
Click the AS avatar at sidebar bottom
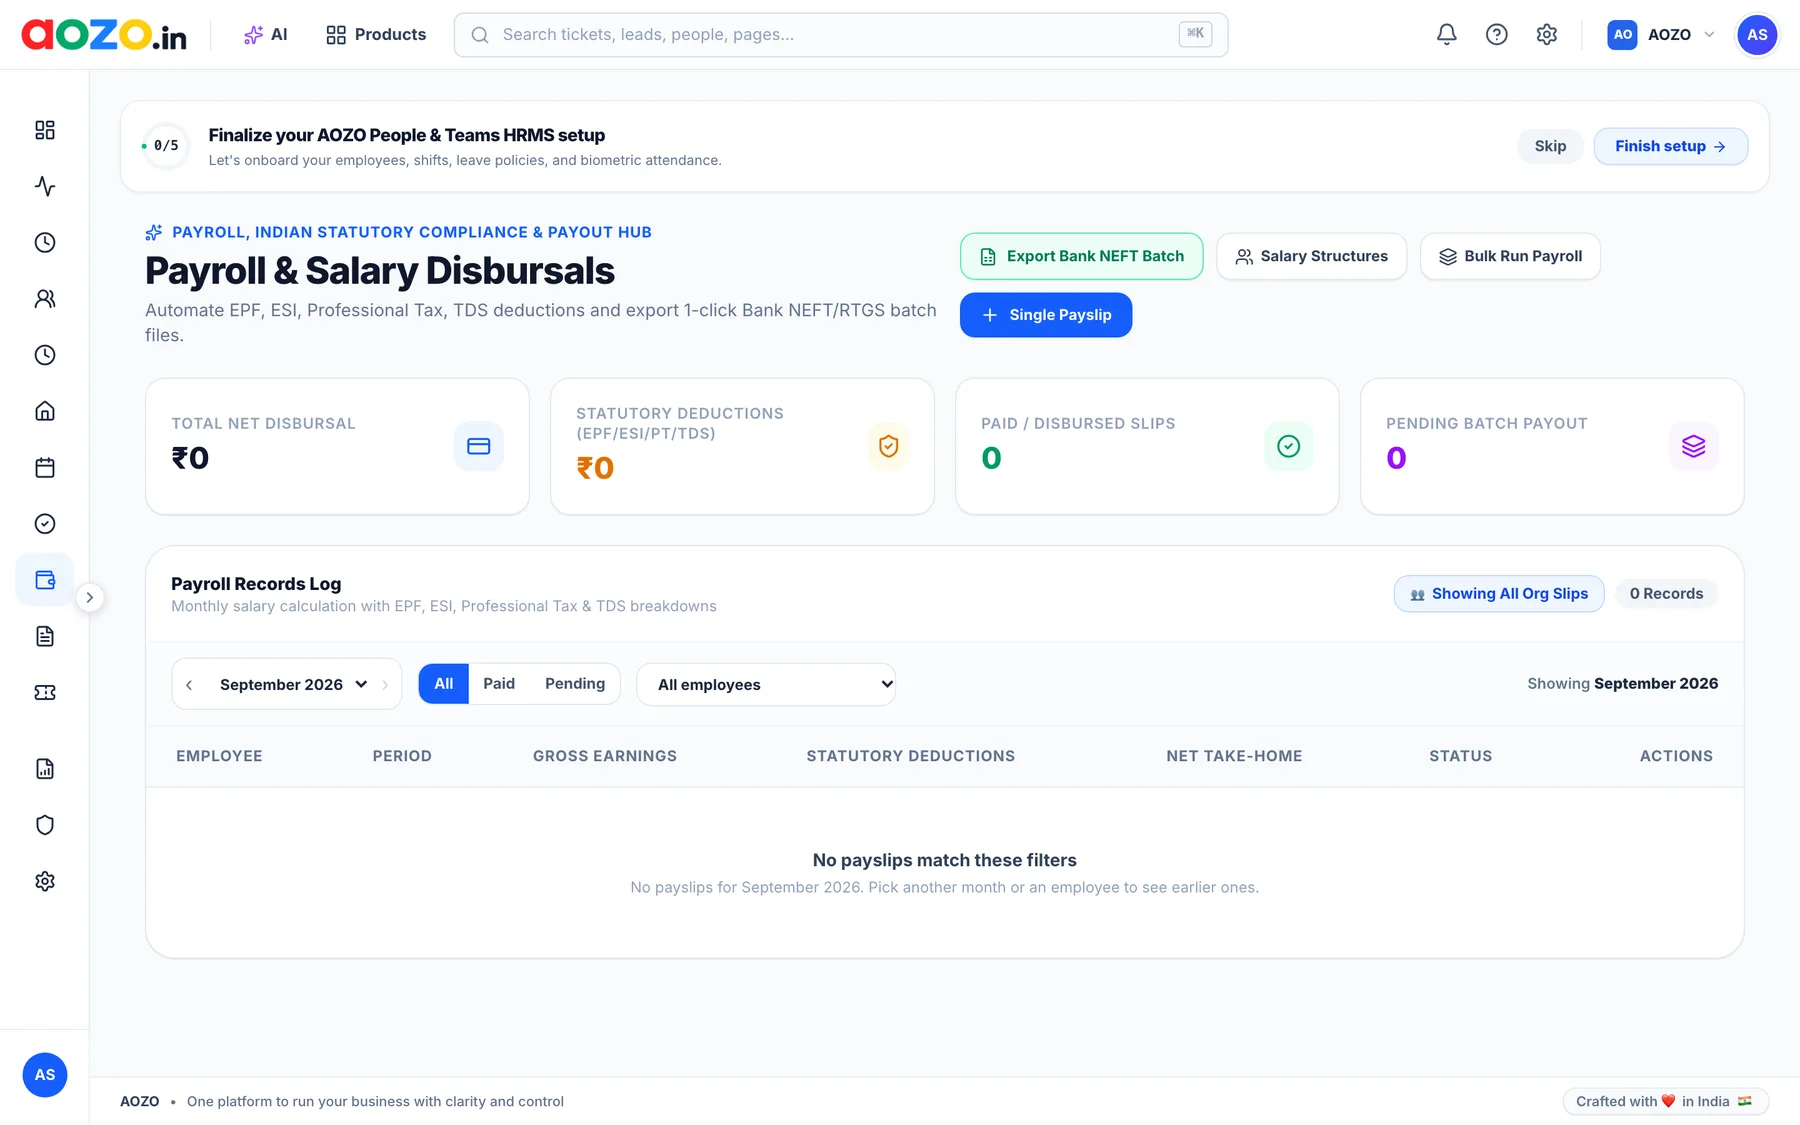[45, 1075]
